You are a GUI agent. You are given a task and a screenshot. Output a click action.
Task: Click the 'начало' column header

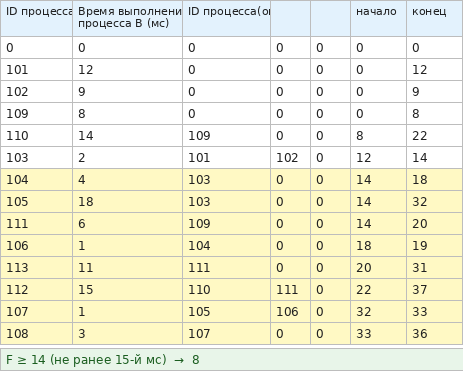point(379,18)
